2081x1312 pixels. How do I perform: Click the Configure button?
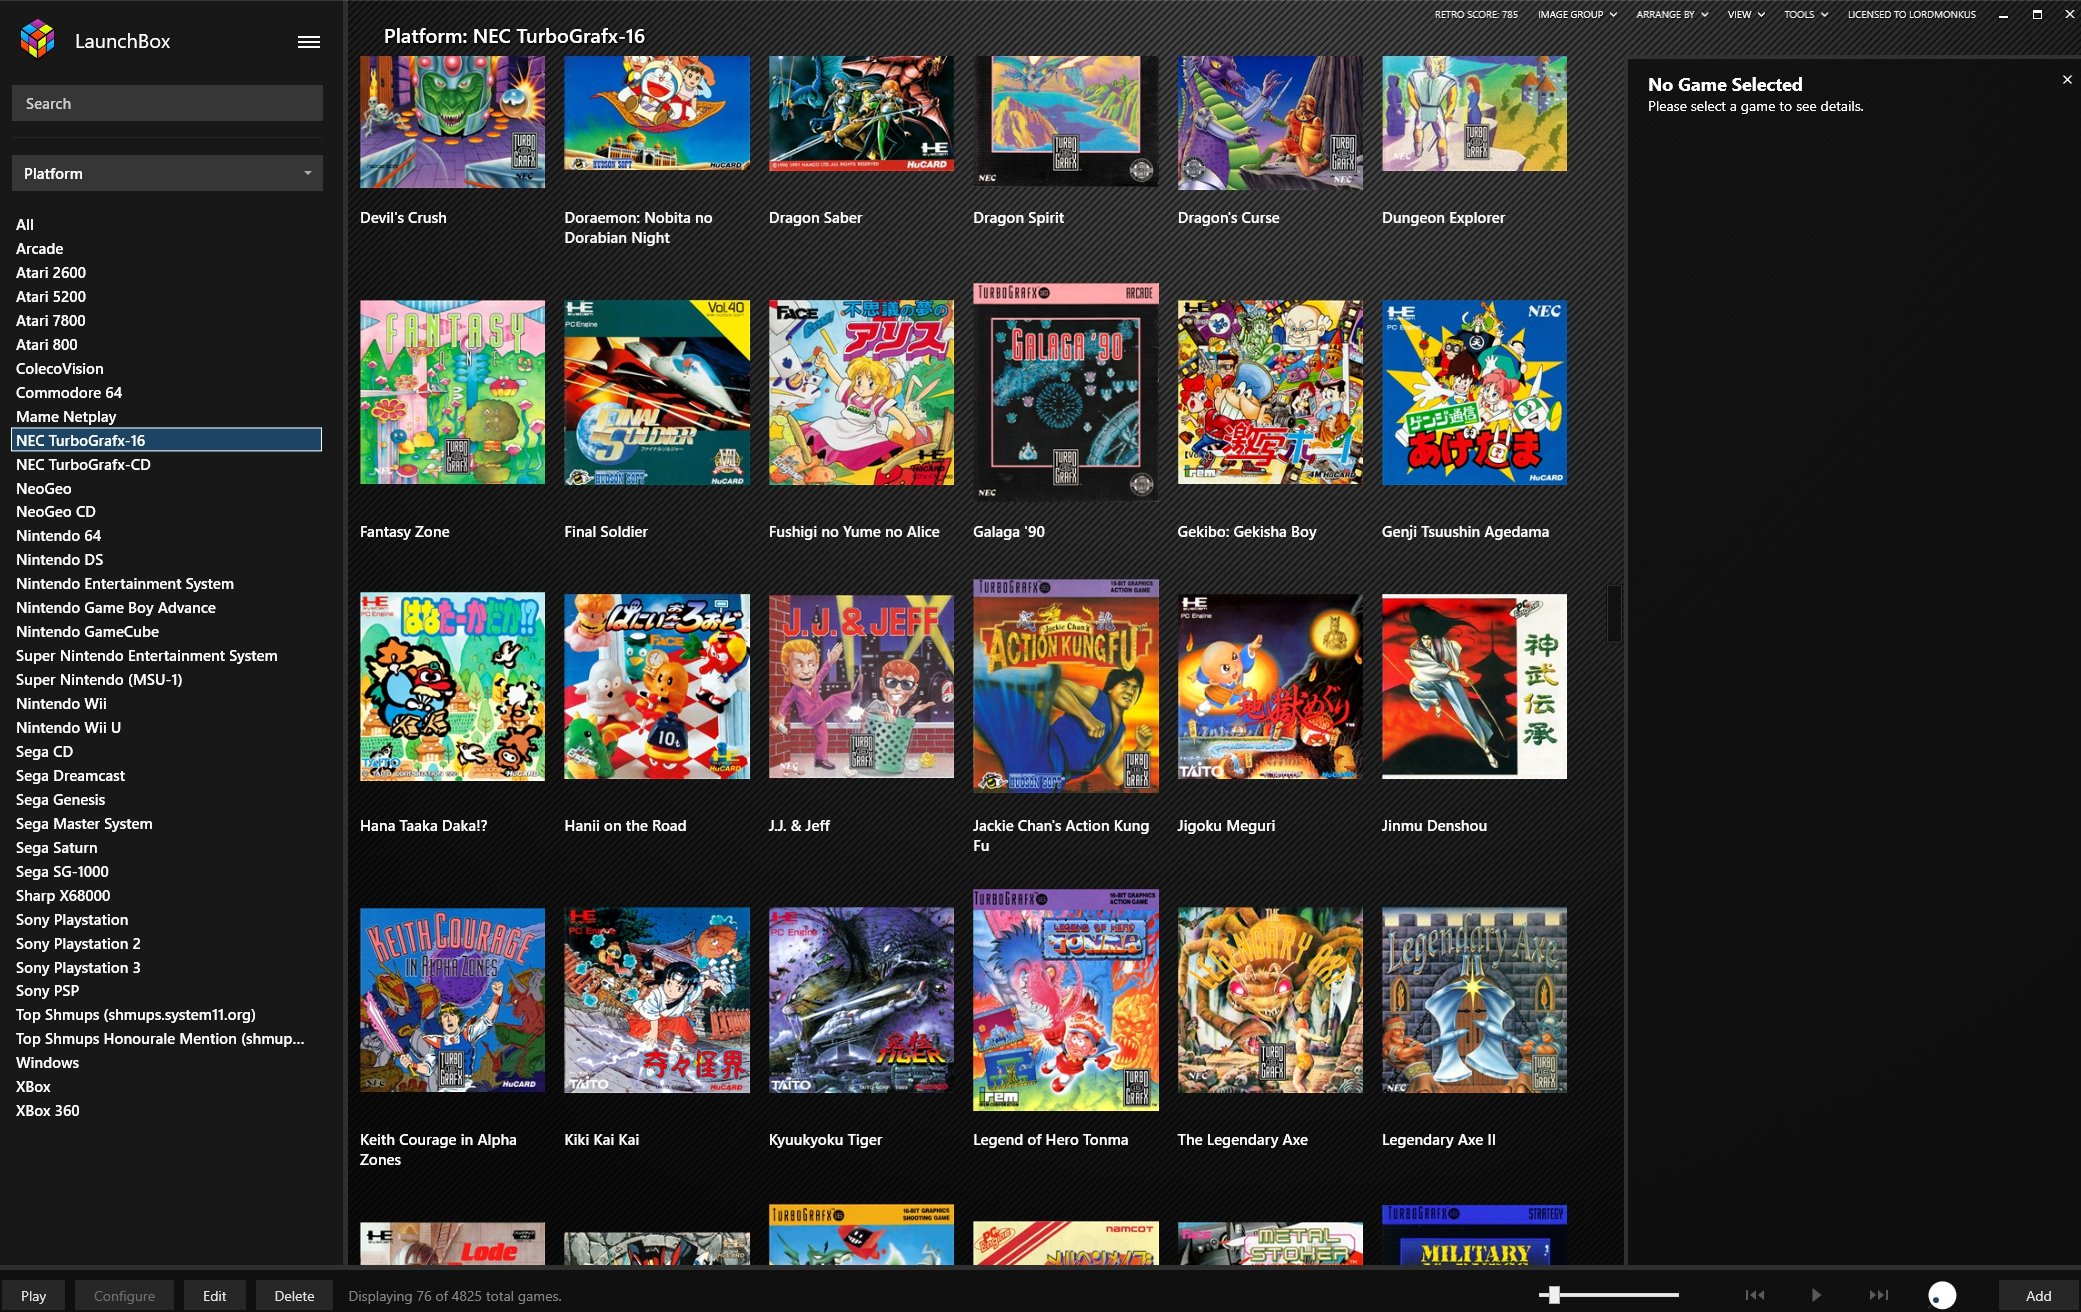pos(124,1295)
